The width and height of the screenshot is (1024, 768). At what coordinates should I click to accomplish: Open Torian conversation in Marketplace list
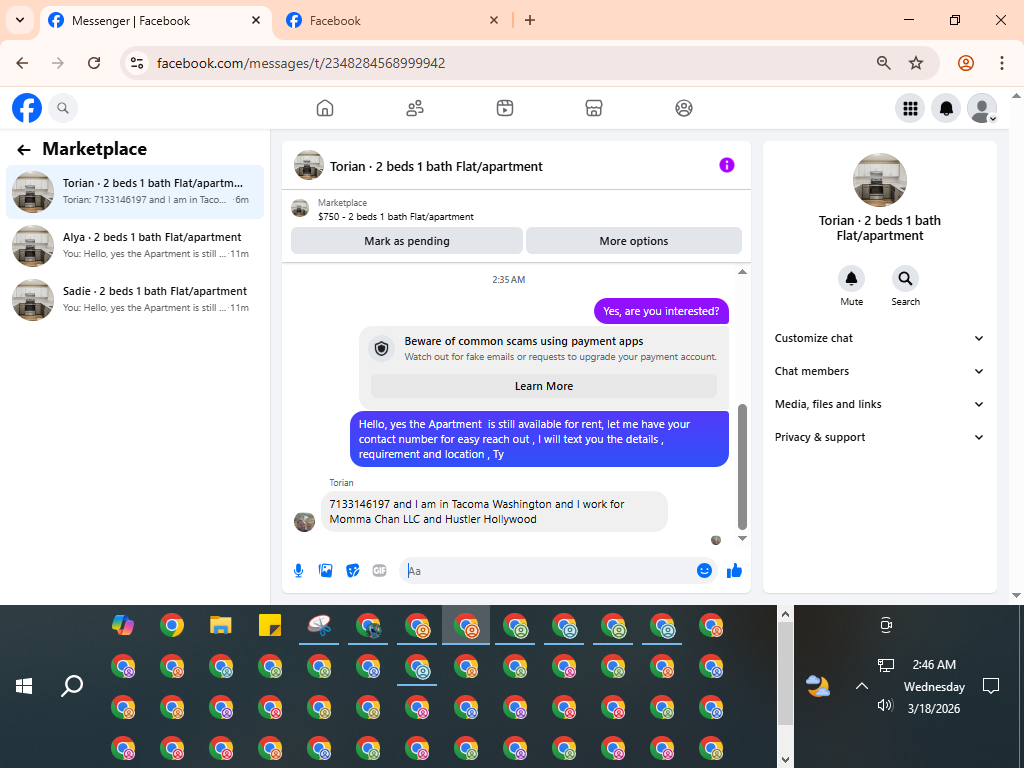(x=135, y=192)
